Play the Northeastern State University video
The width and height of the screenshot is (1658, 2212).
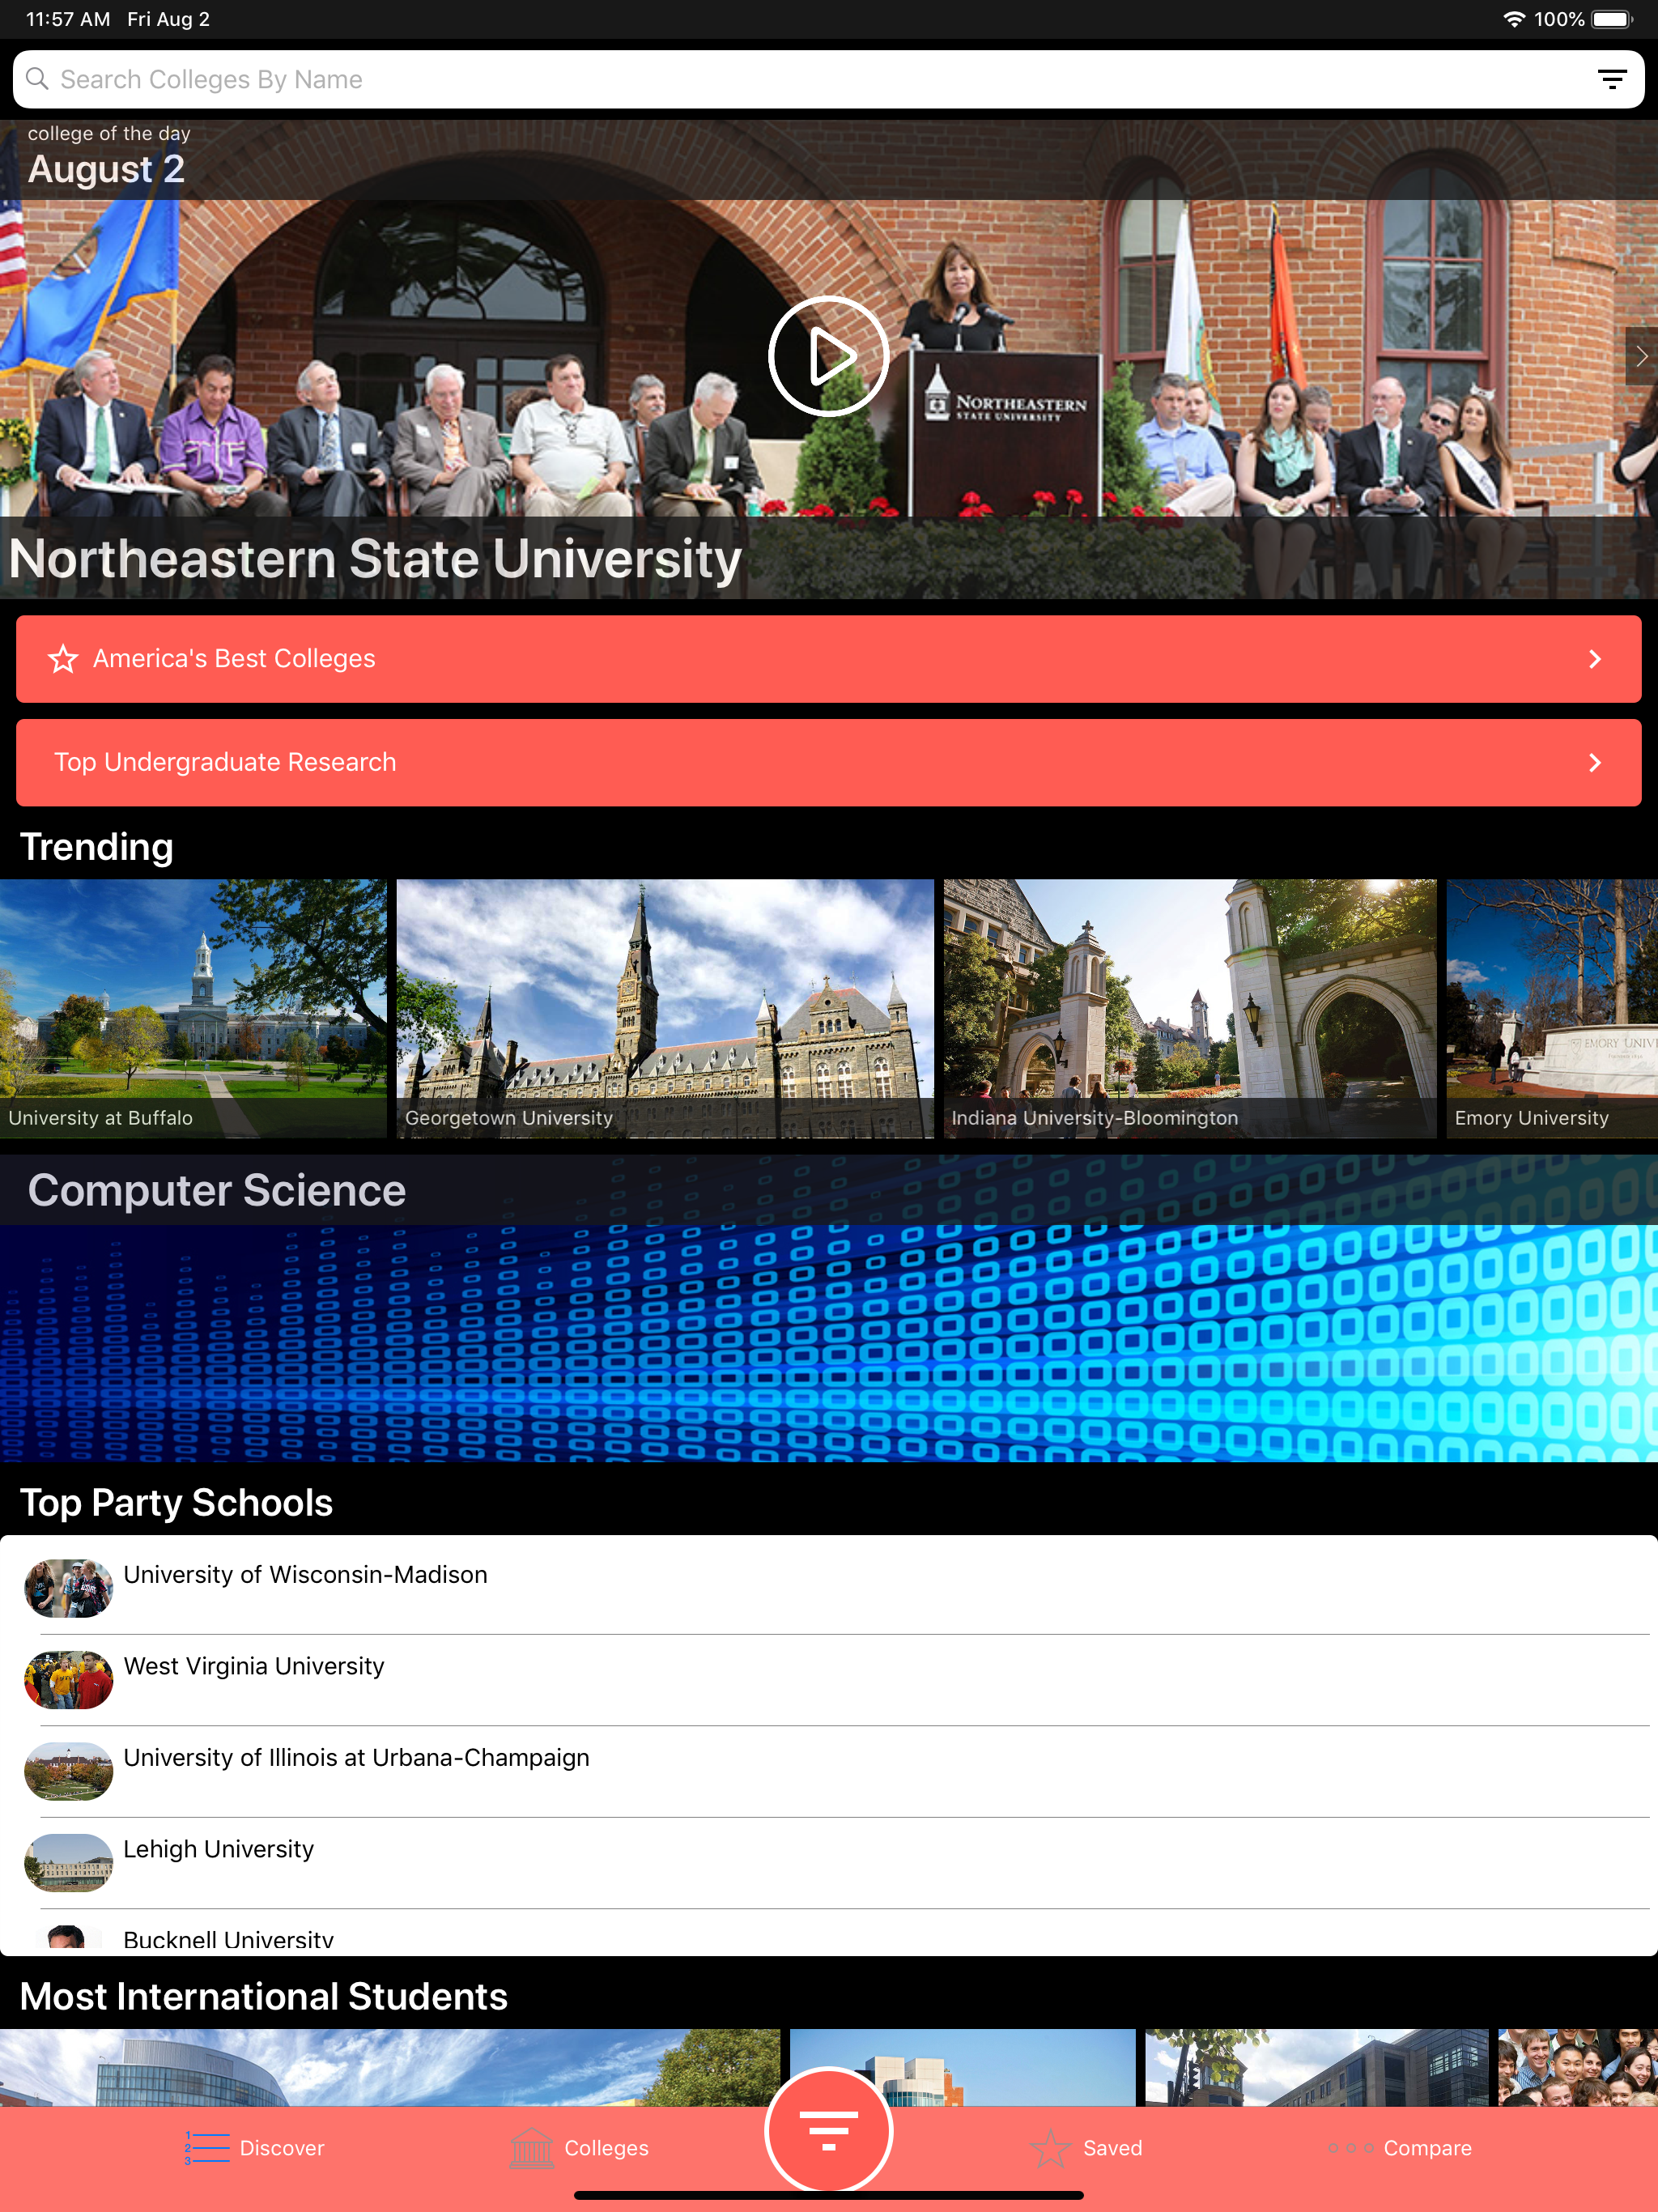(x=828, y=356)
